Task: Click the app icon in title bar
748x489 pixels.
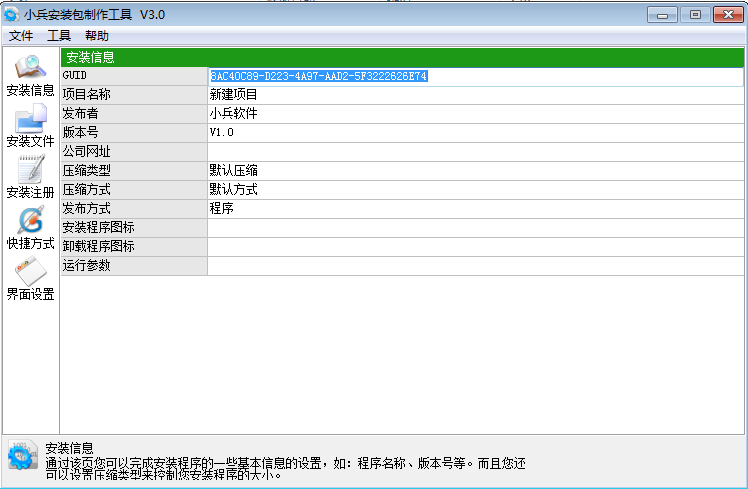Action: tap(12, 14)
